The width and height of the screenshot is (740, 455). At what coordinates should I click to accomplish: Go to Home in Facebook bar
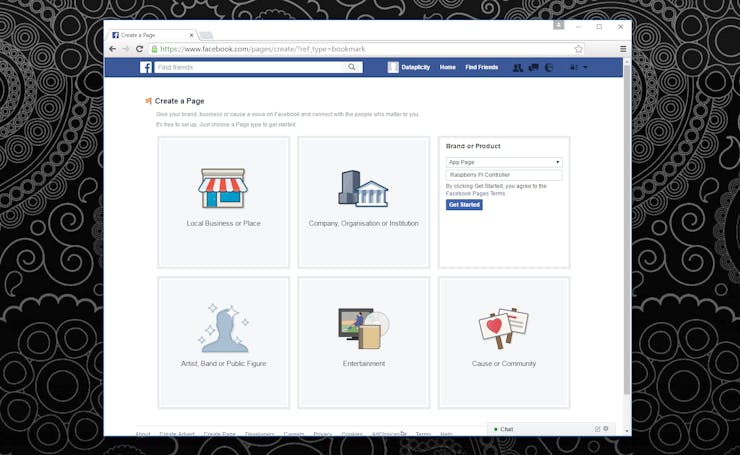447,67
